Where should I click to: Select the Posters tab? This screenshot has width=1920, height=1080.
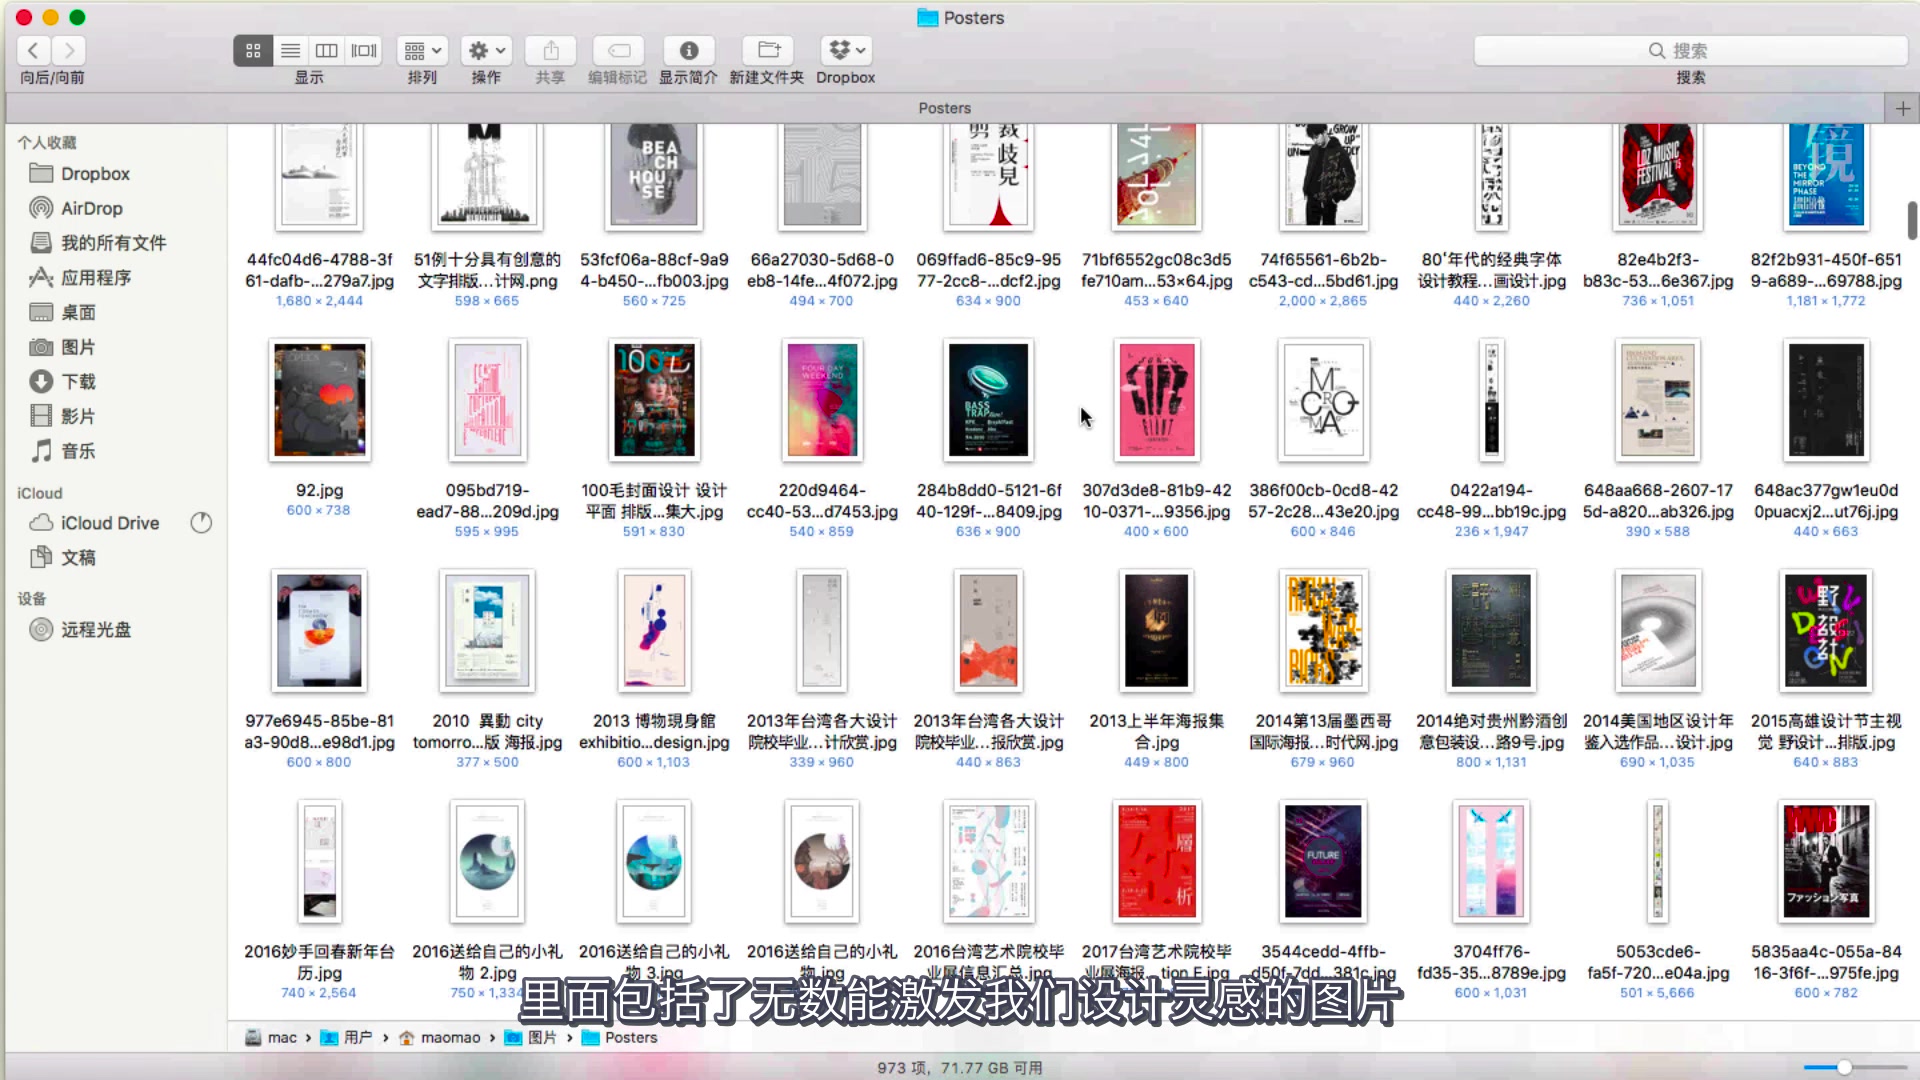point(944,108)
